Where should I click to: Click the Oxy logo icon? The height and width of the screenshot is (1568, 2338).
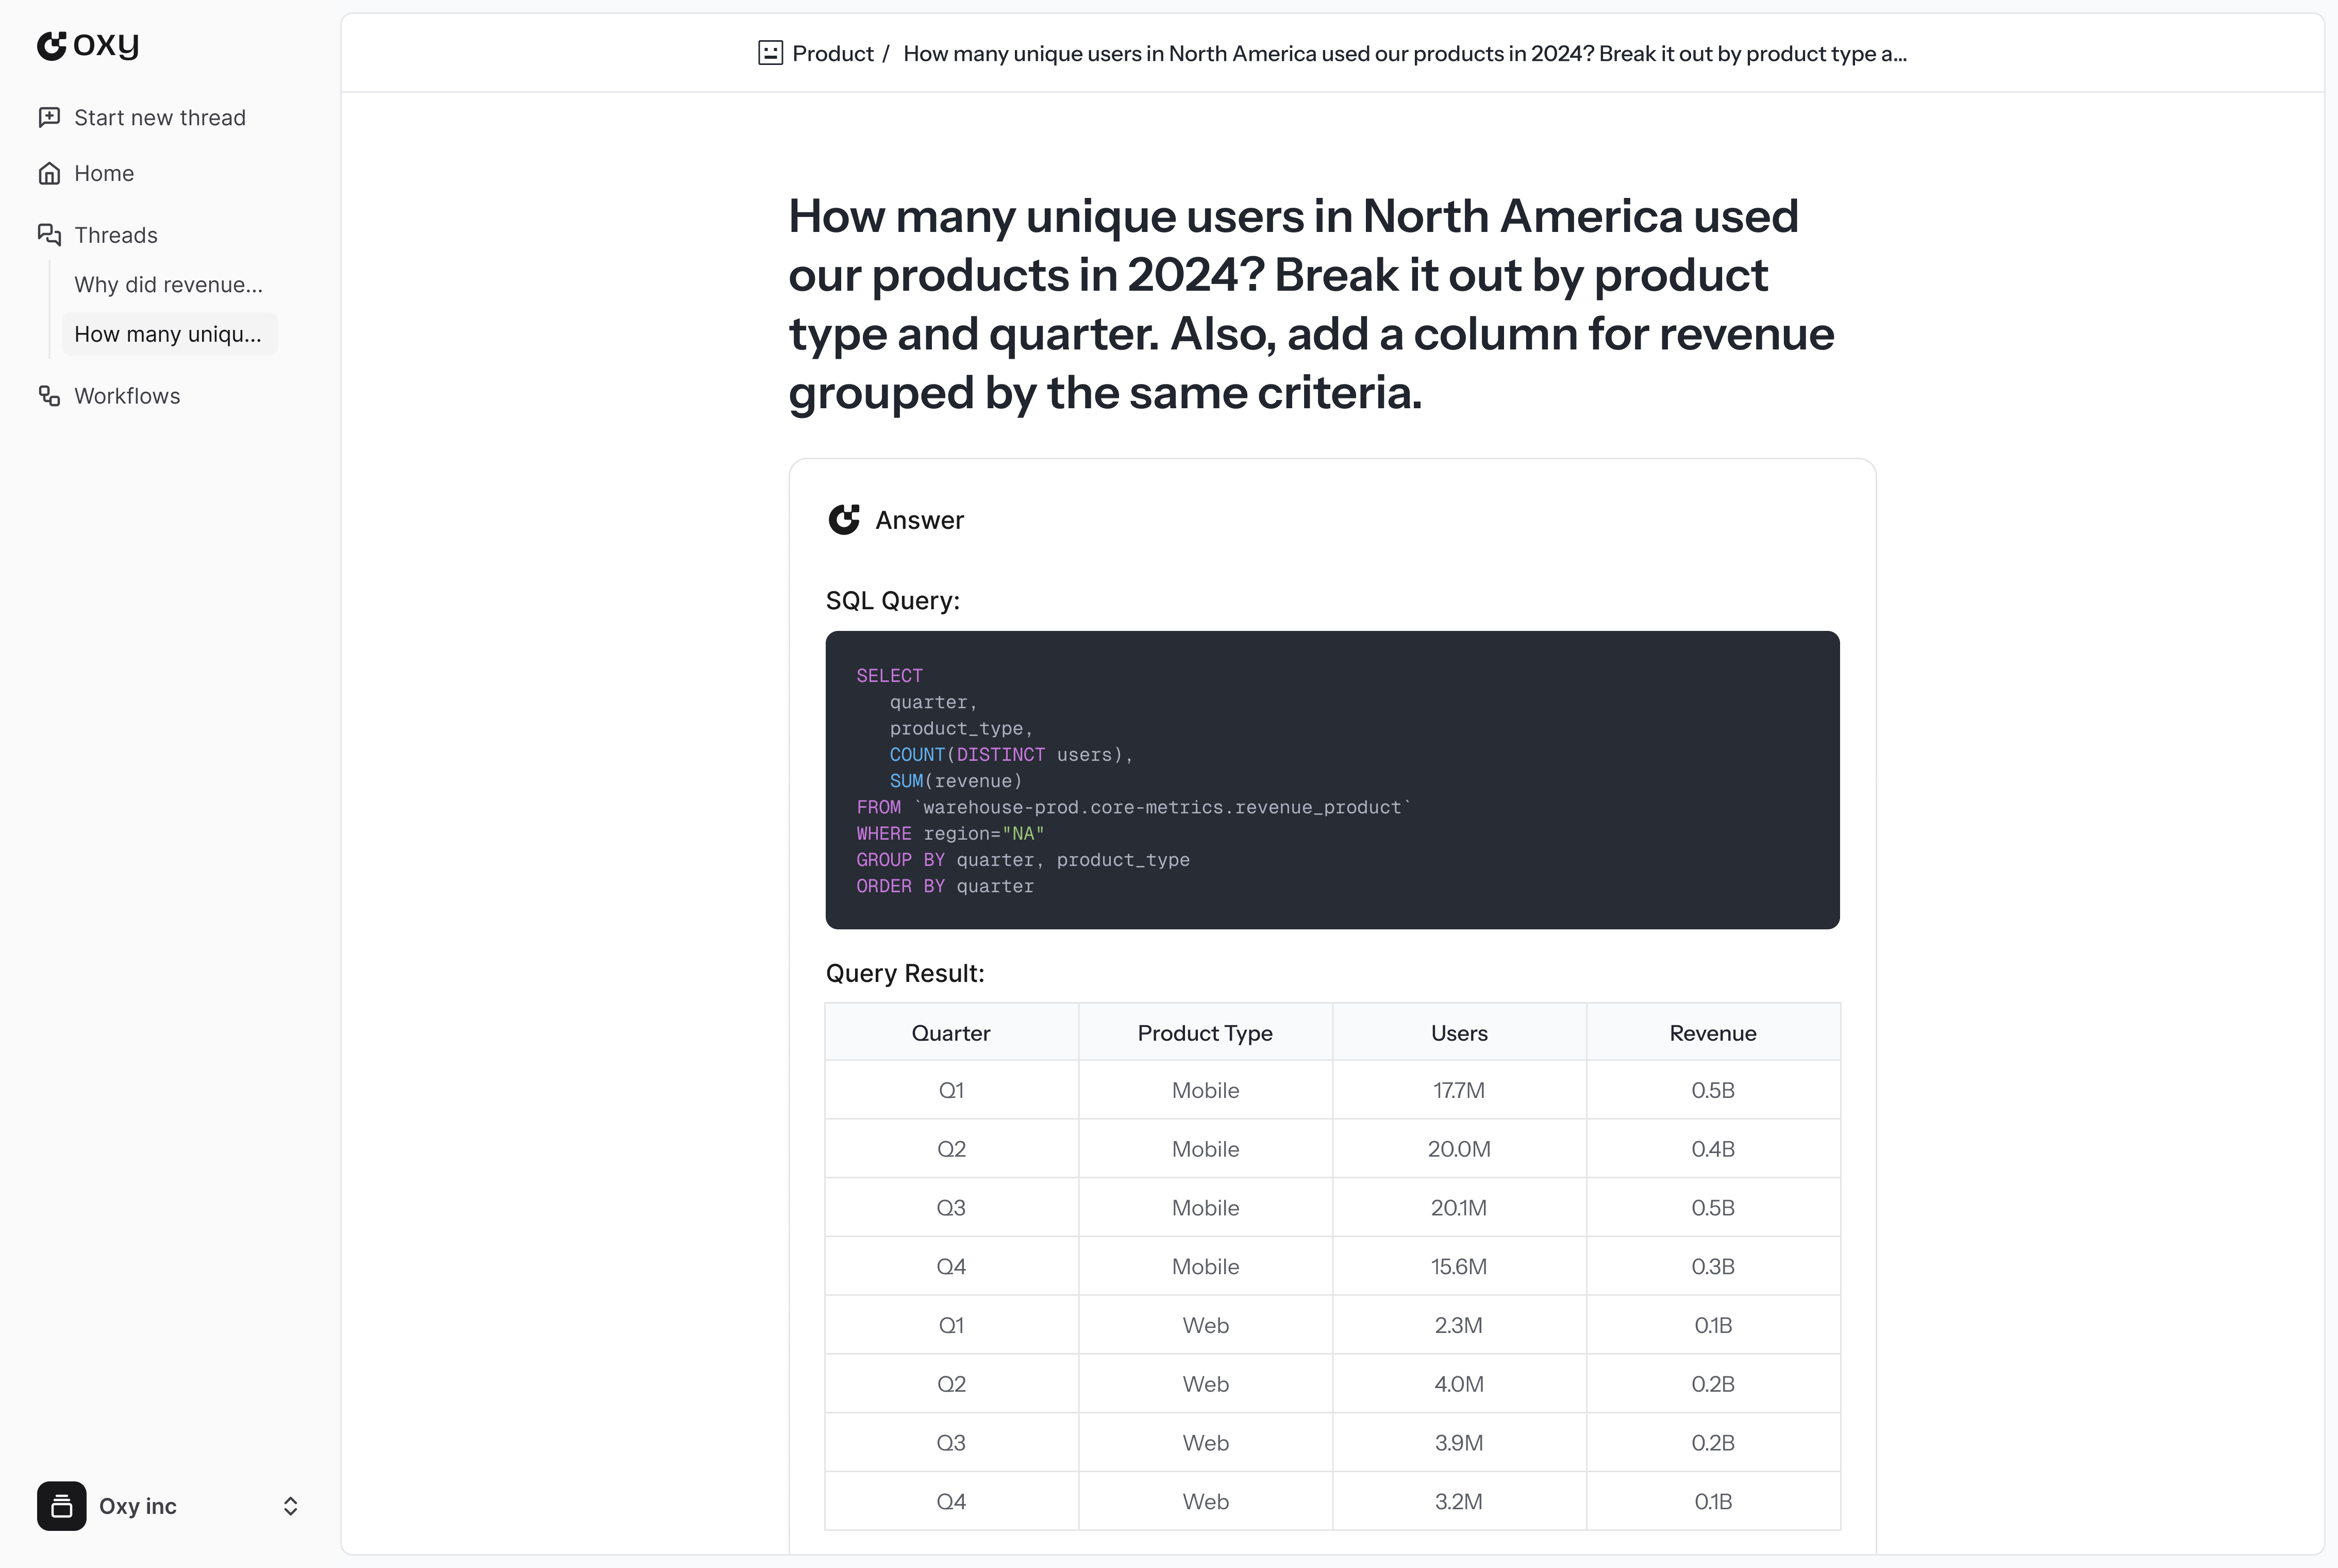(52, 45)
